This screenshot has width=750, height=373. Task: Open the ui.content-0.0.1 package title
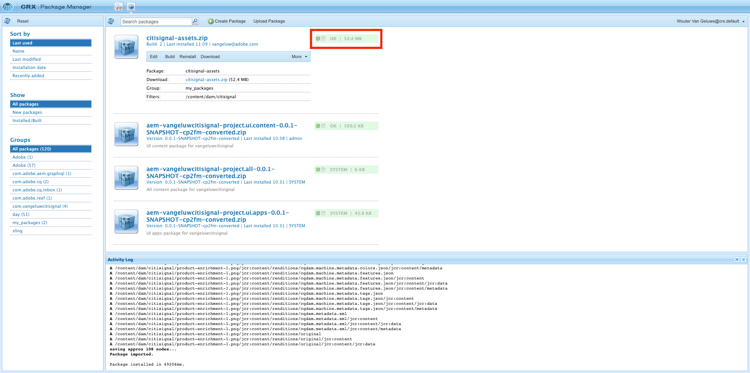[x=222, y=129]
